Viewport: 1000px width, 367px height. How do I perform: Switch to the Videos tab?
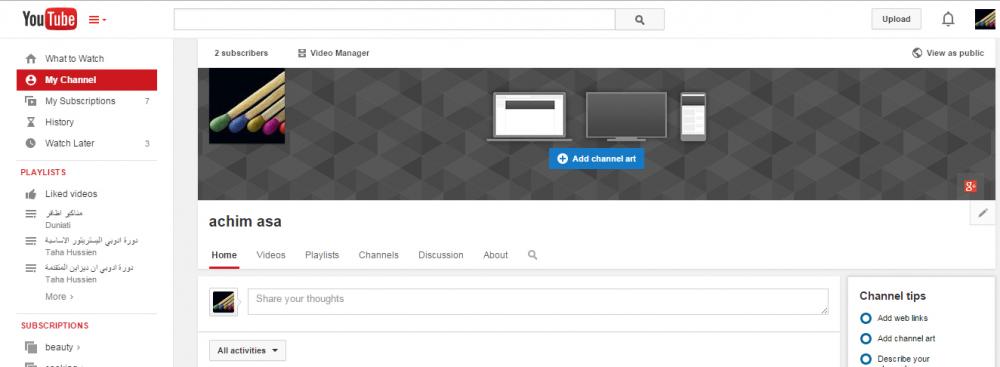click(x=271, y=255)
